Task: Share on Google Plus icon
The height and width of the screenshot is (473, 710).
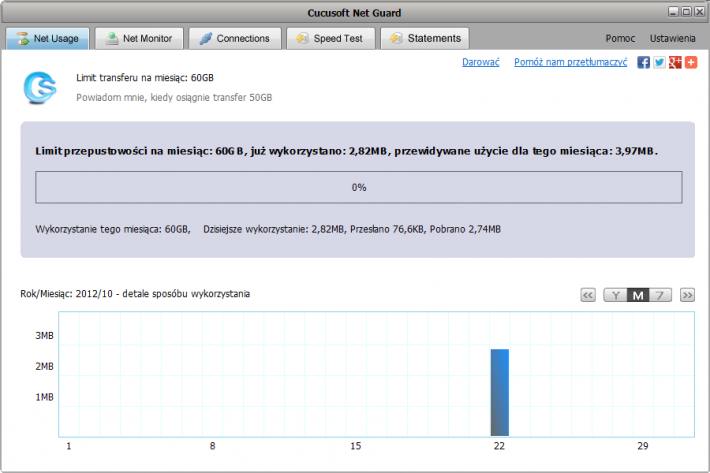Action: [x=675, y=62]
